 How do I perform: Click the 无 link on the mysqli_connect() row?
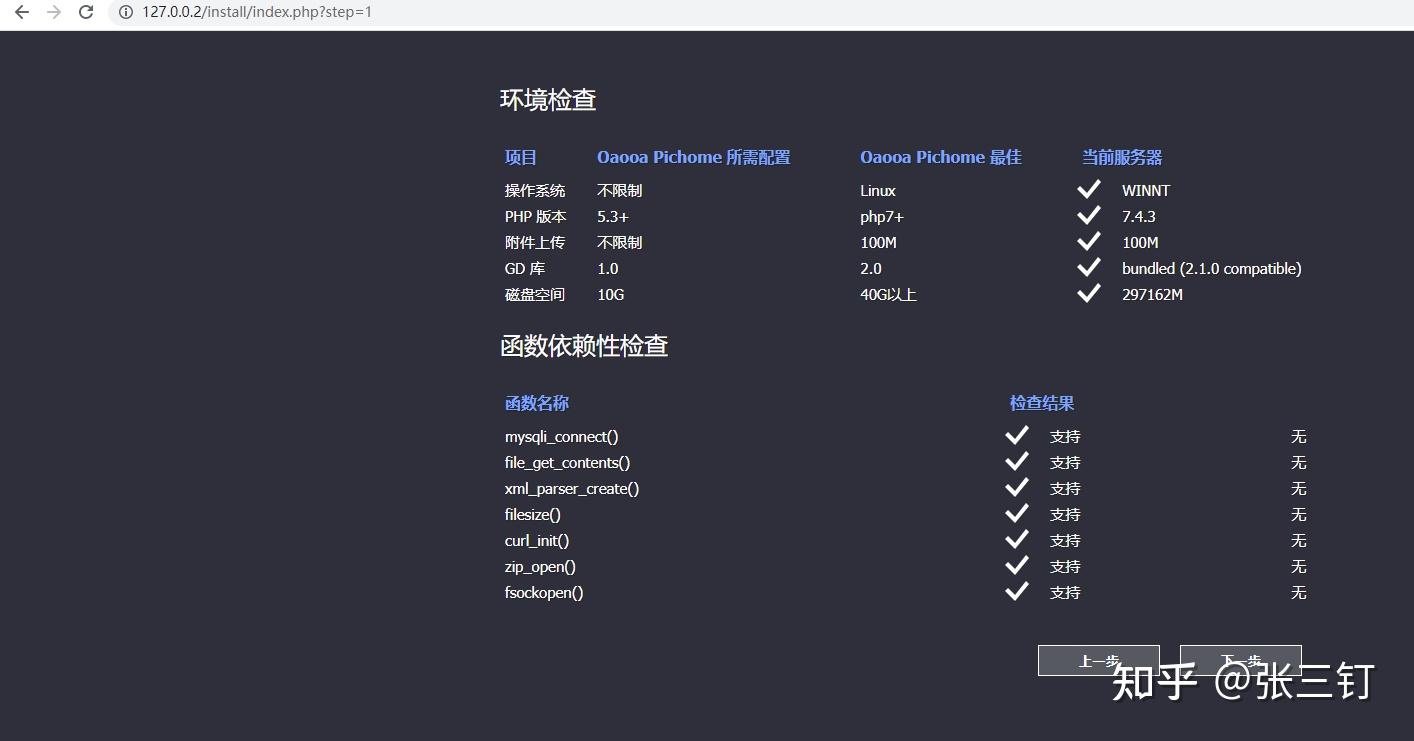point(1298,436)
